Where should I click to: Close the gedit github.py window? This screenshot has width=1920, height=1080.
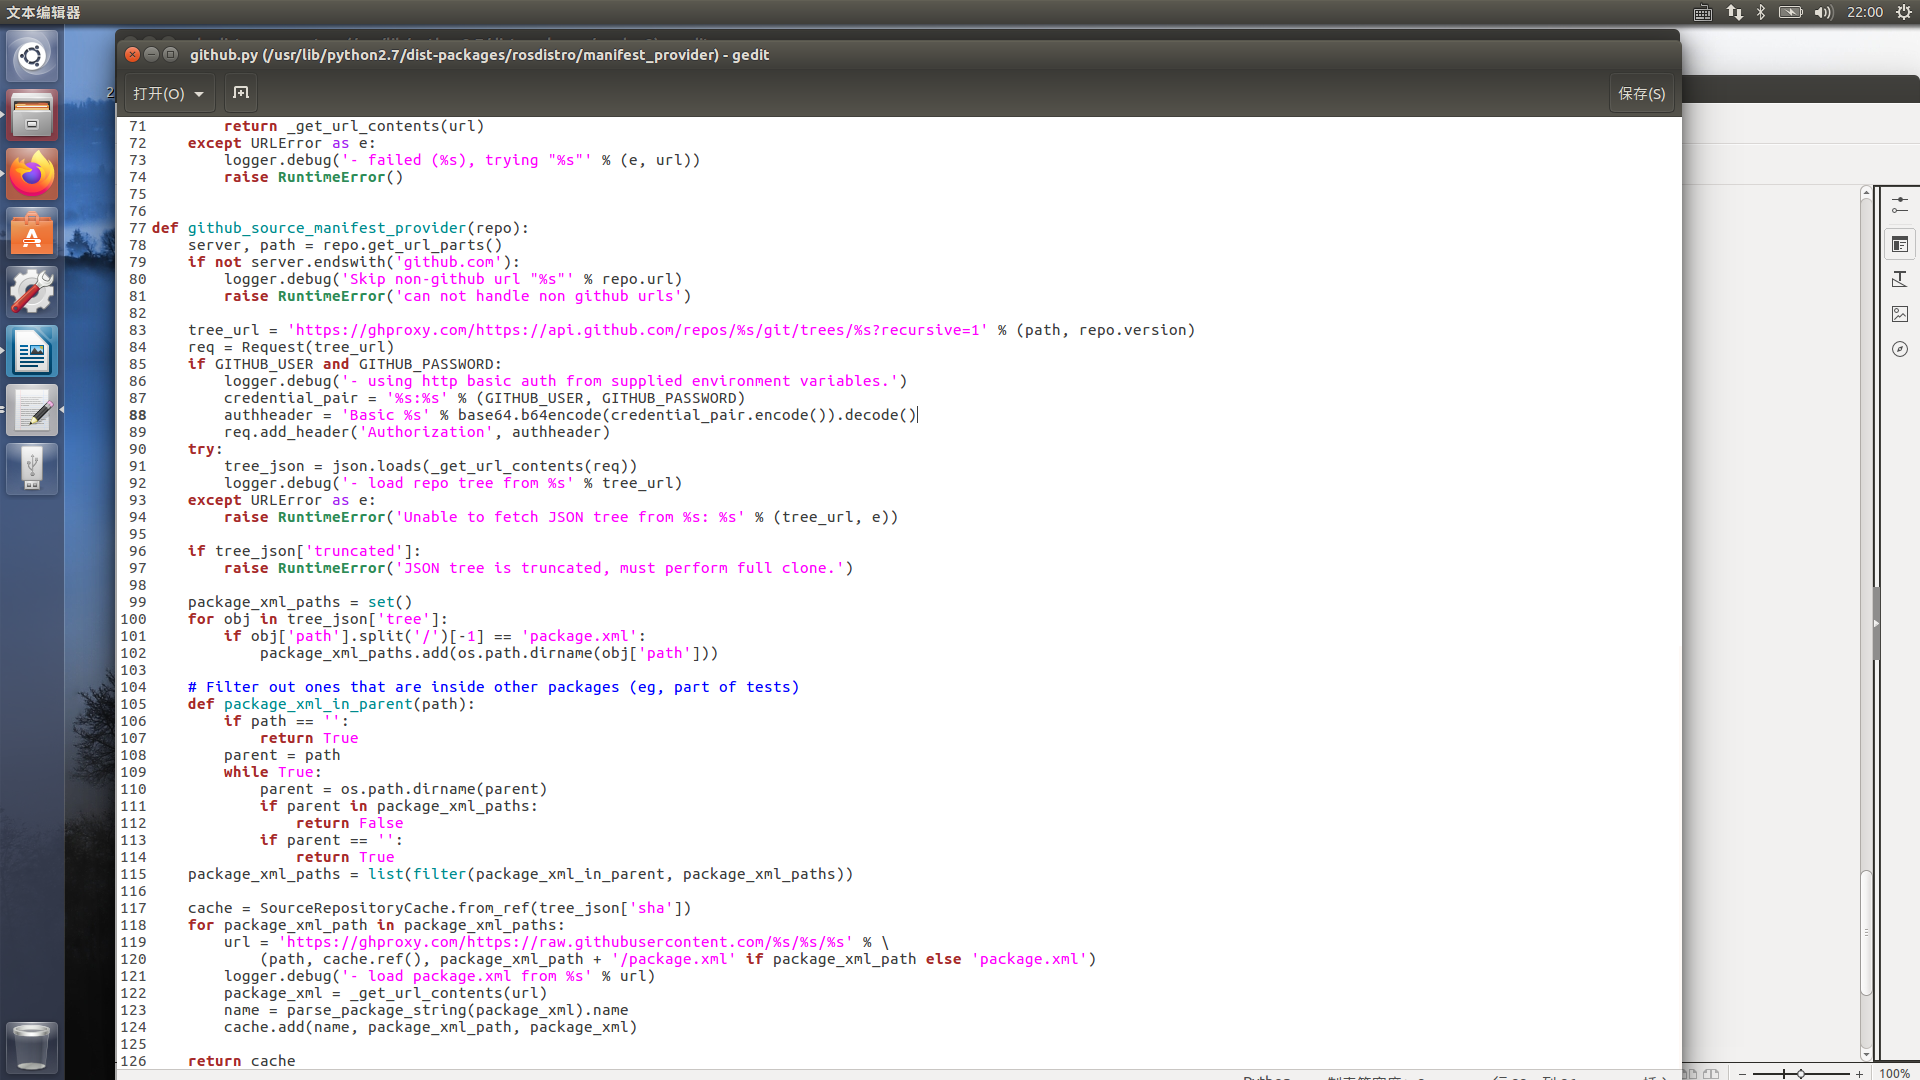tap(132, 54)
